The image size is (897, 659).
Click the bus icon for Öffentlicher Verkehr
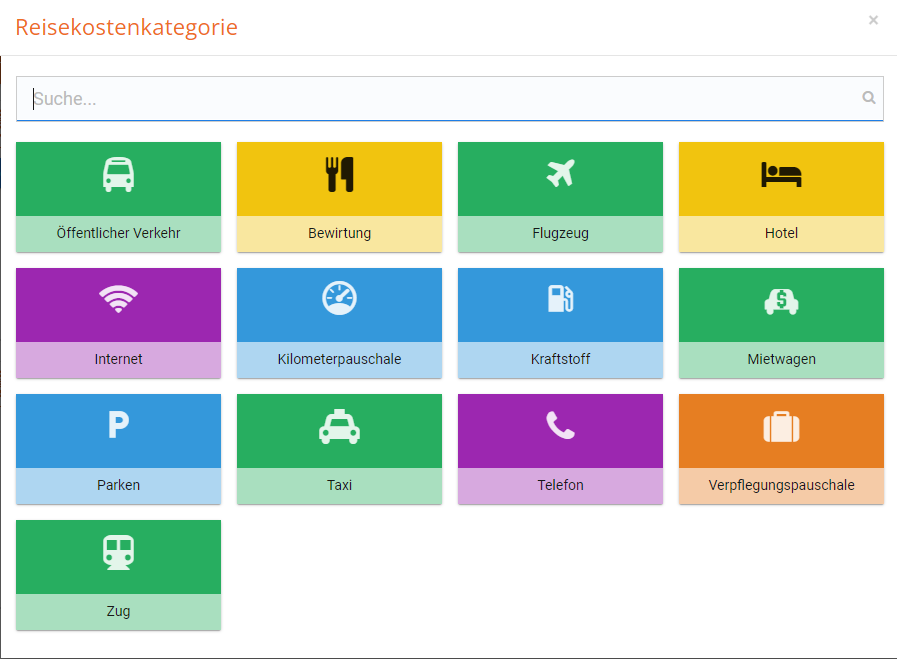[x=118, y=174]
